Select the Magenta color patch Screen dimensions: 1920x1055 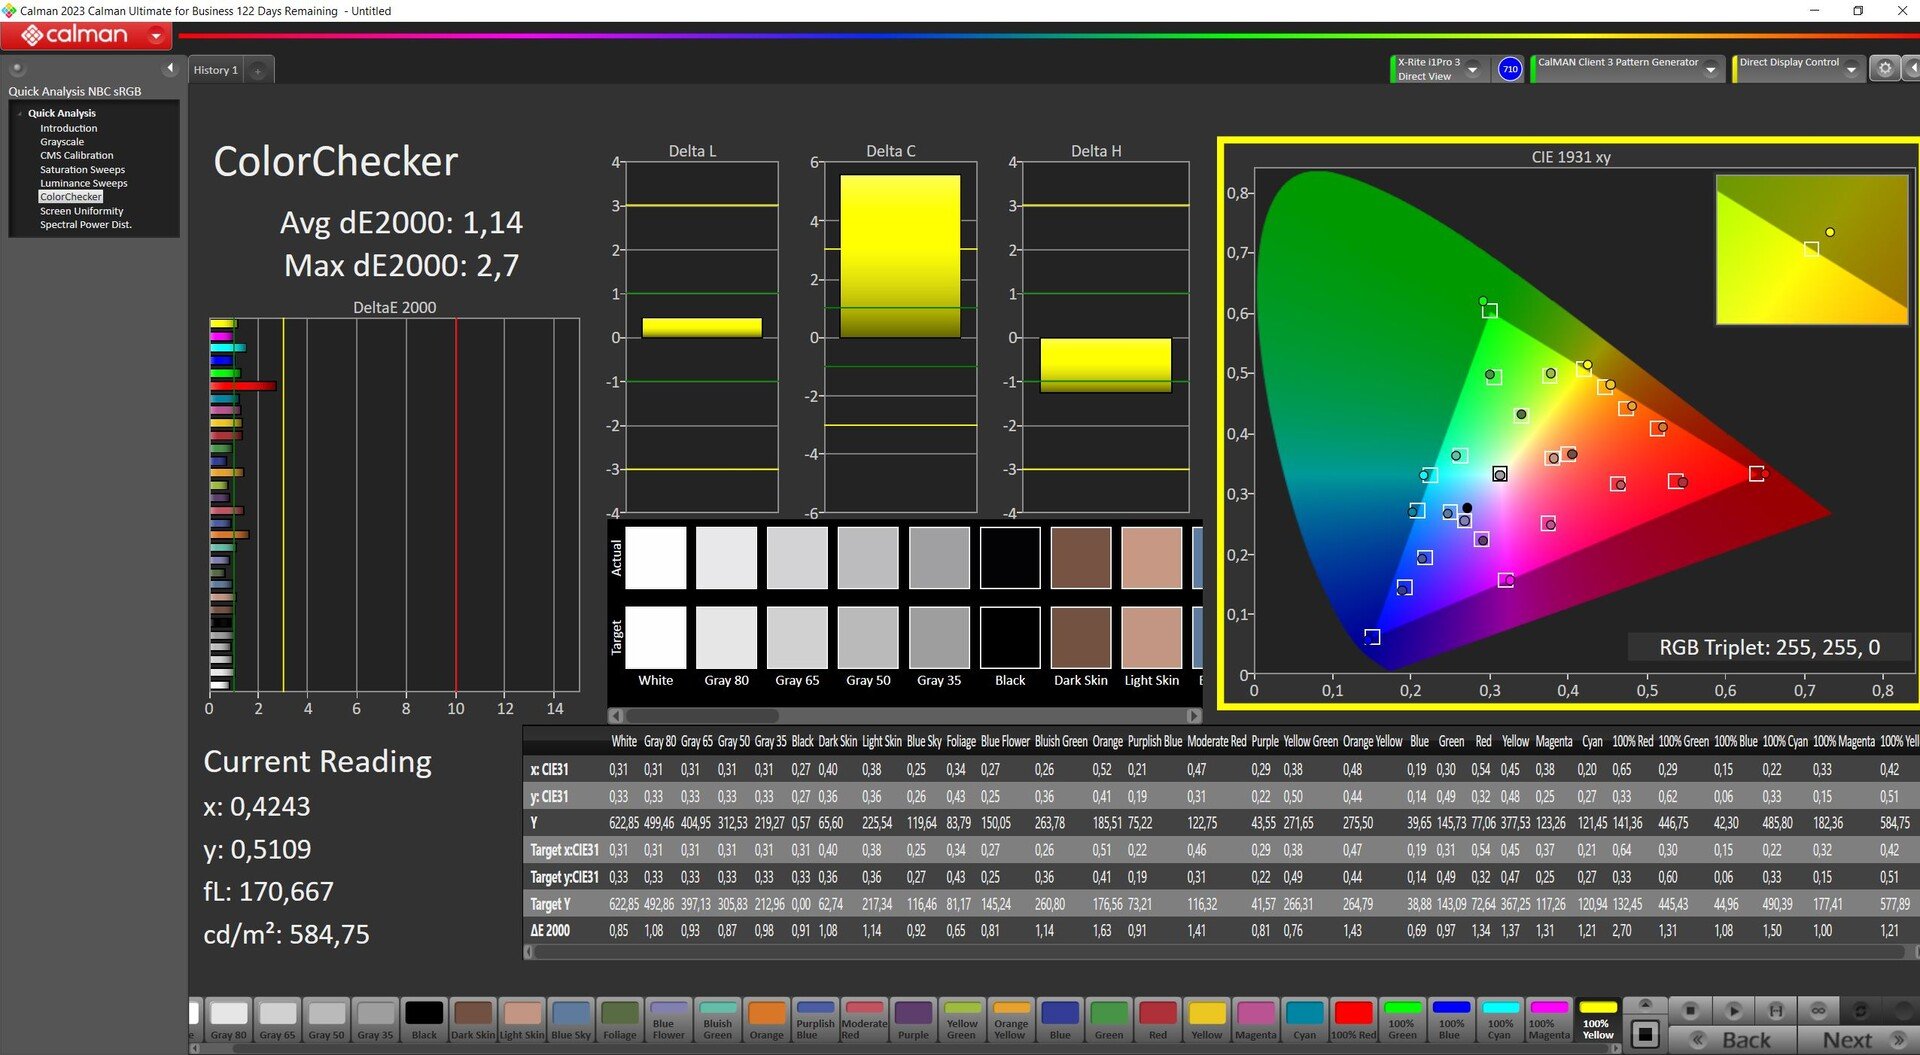(1255, 1020)
